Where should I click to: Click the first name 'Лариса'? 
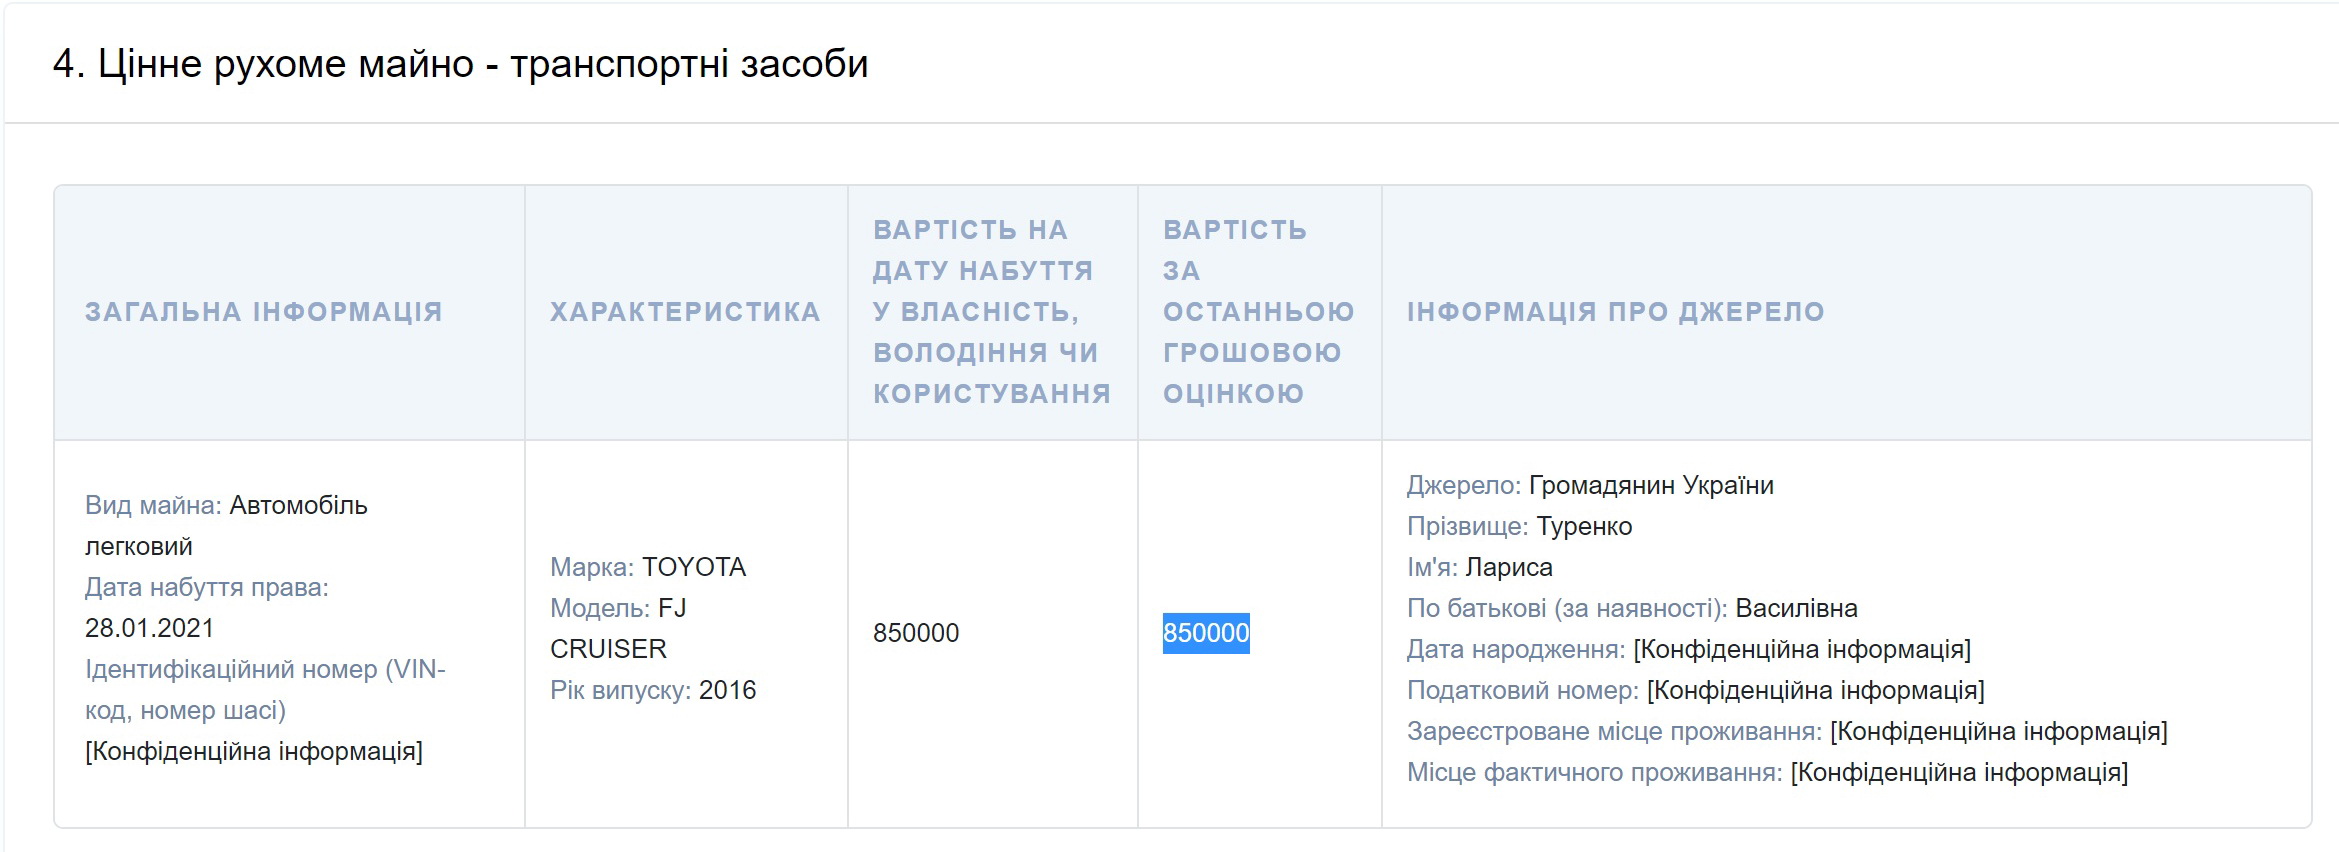click(x=1508, y=567)
